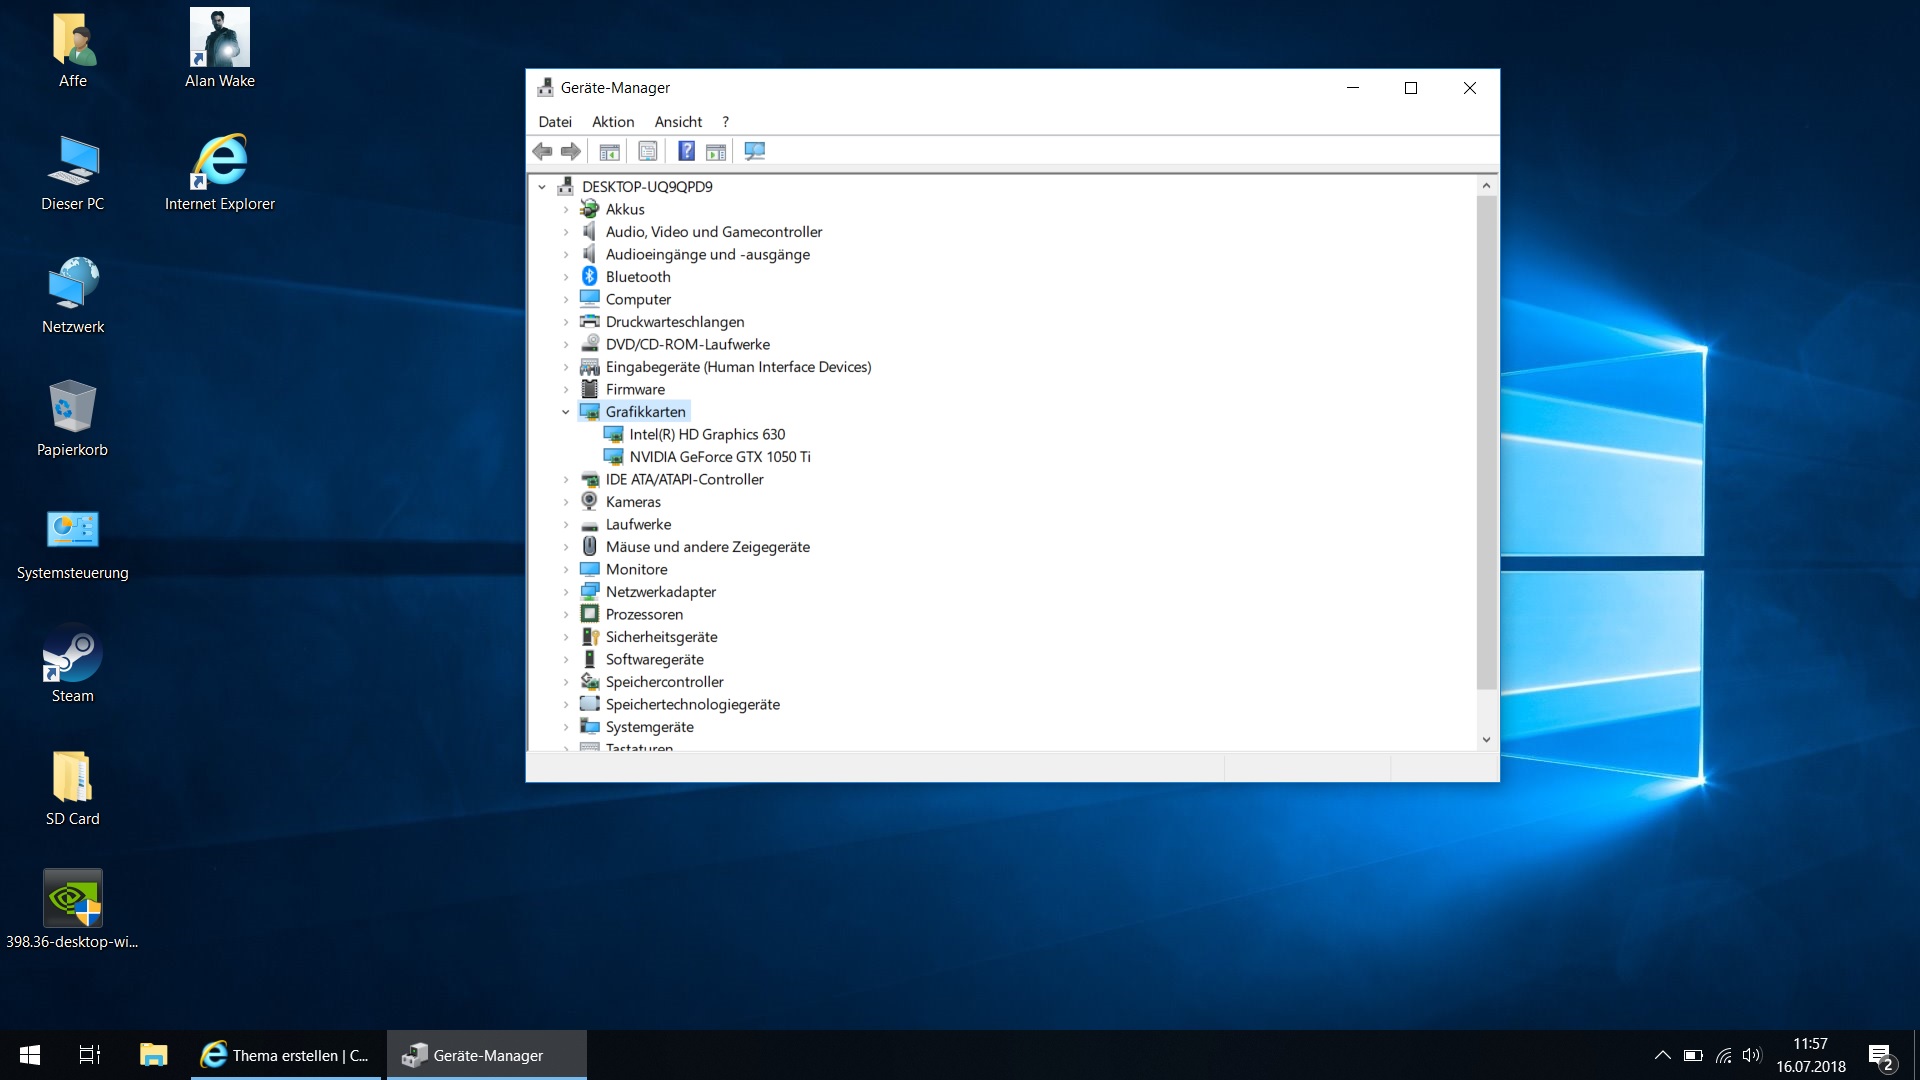Click the Properties icon in the toolbar
Viewport: 1920px width, 1080px height.
(x=648, y=151)
